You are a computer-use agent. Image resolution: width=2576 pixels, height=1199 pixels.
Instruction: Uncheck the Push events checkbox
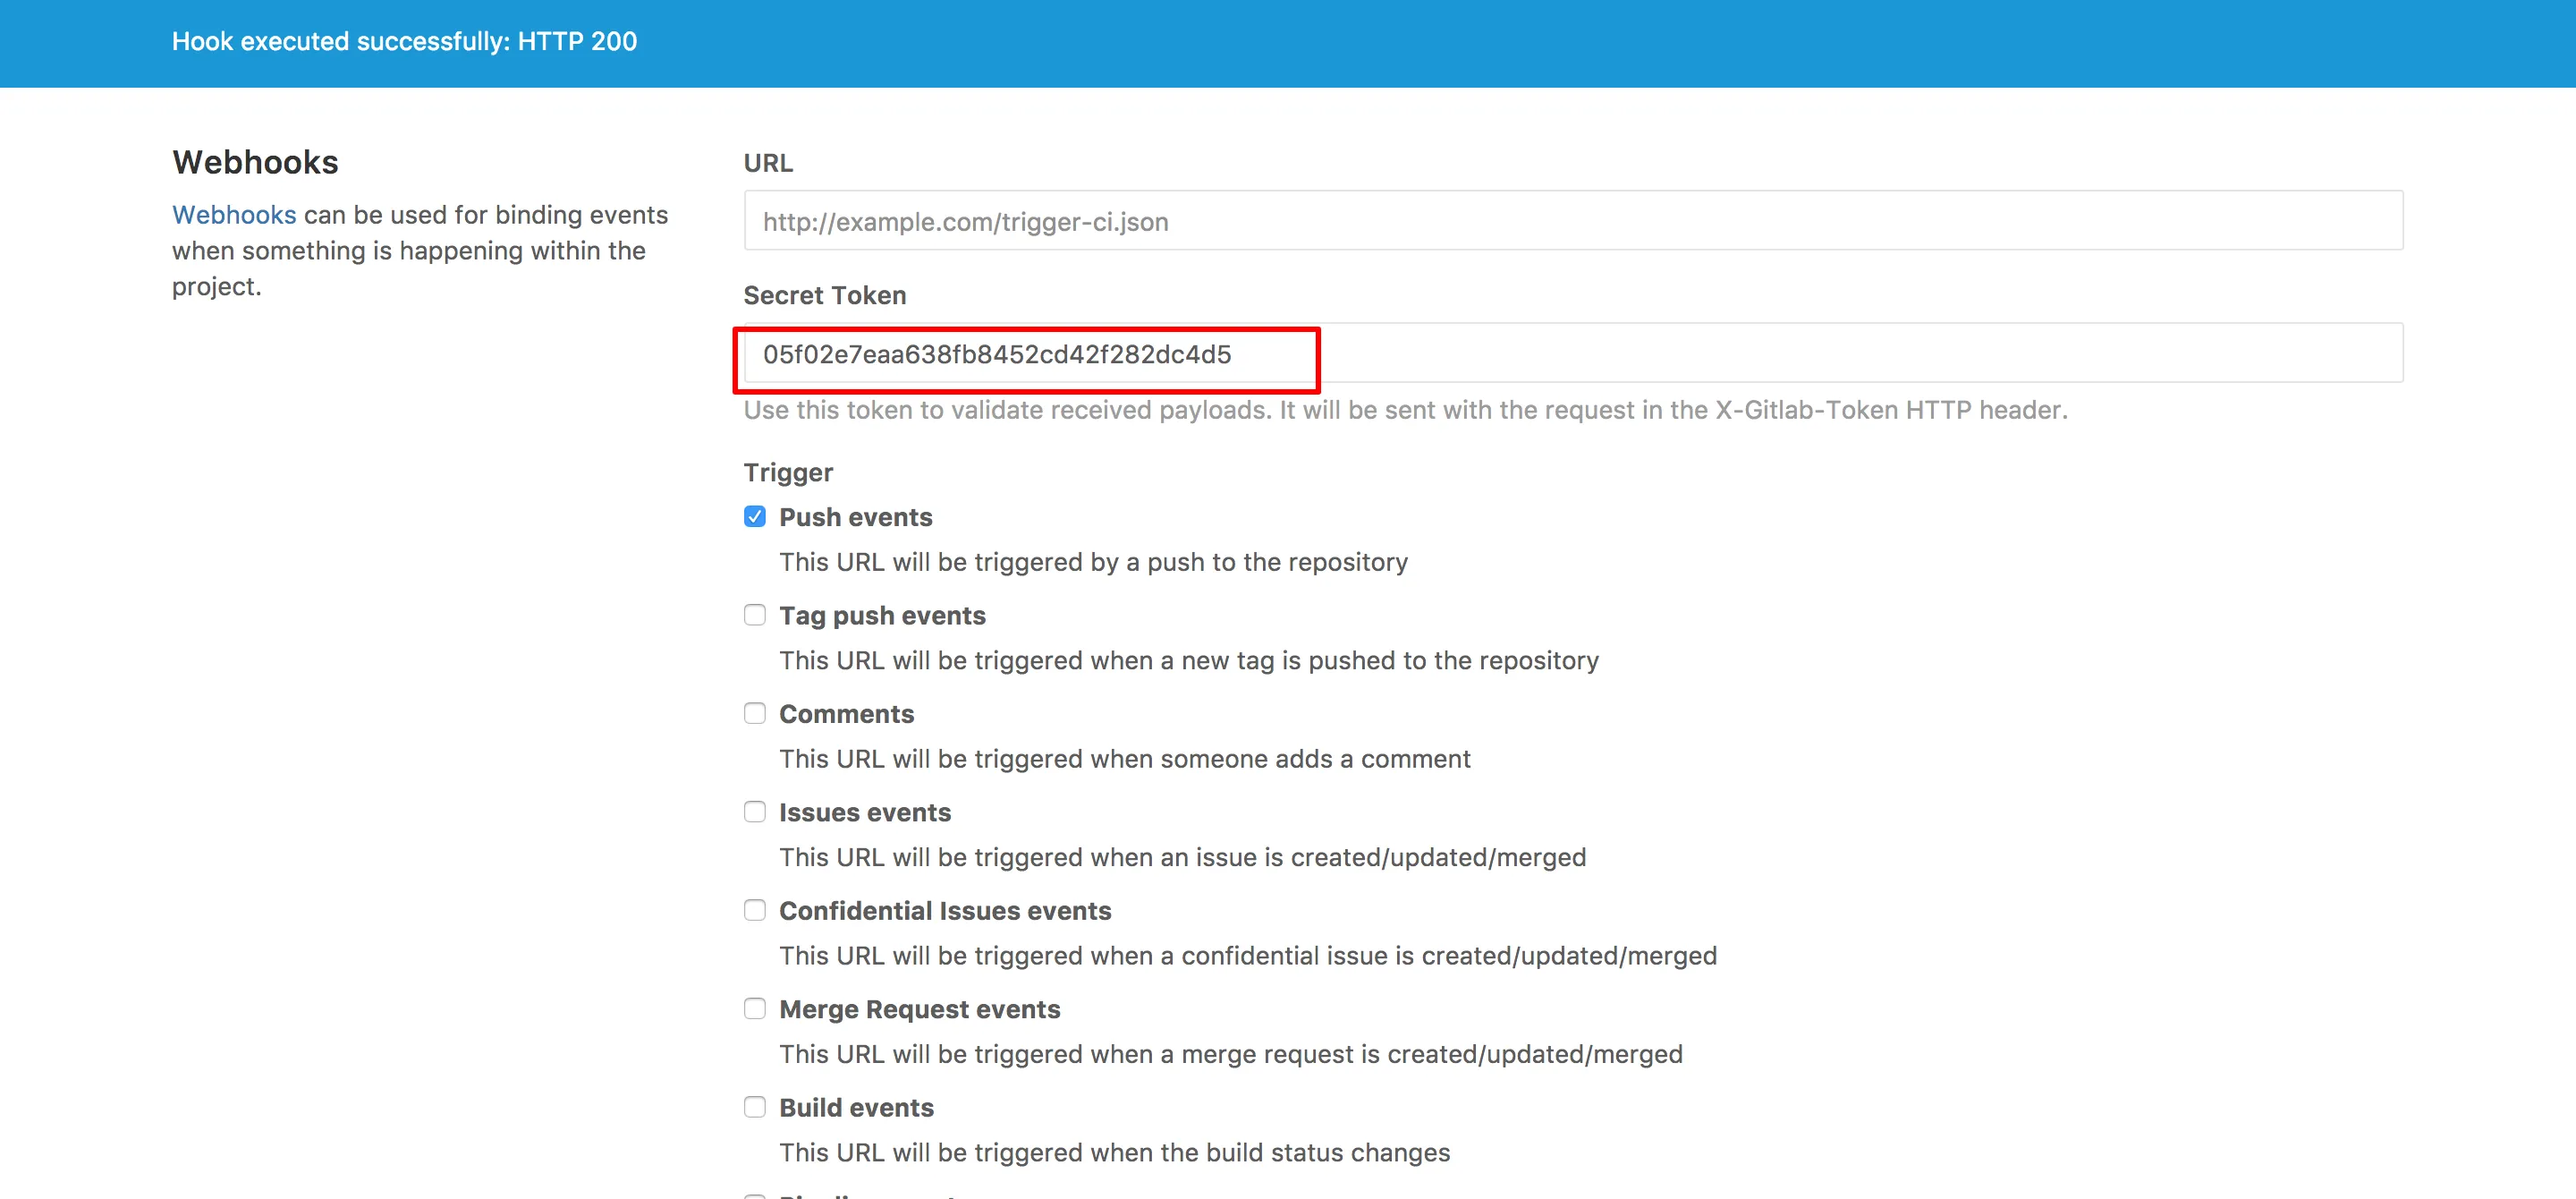755,517
